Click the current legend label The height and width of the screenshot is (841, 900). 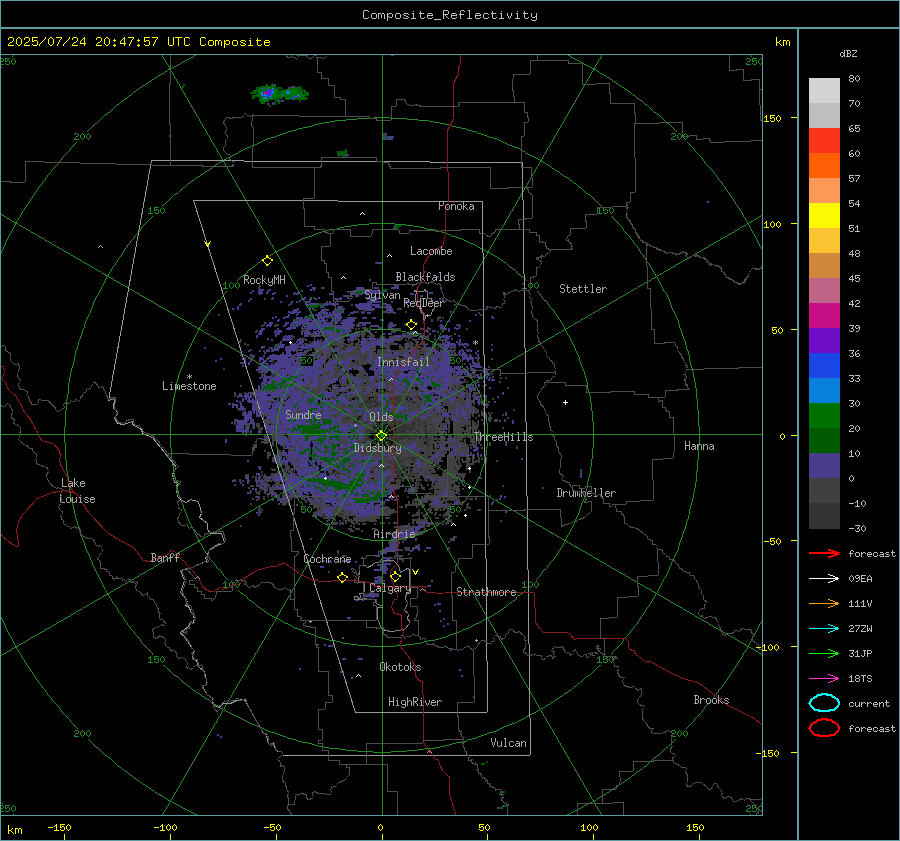[869, 703]
